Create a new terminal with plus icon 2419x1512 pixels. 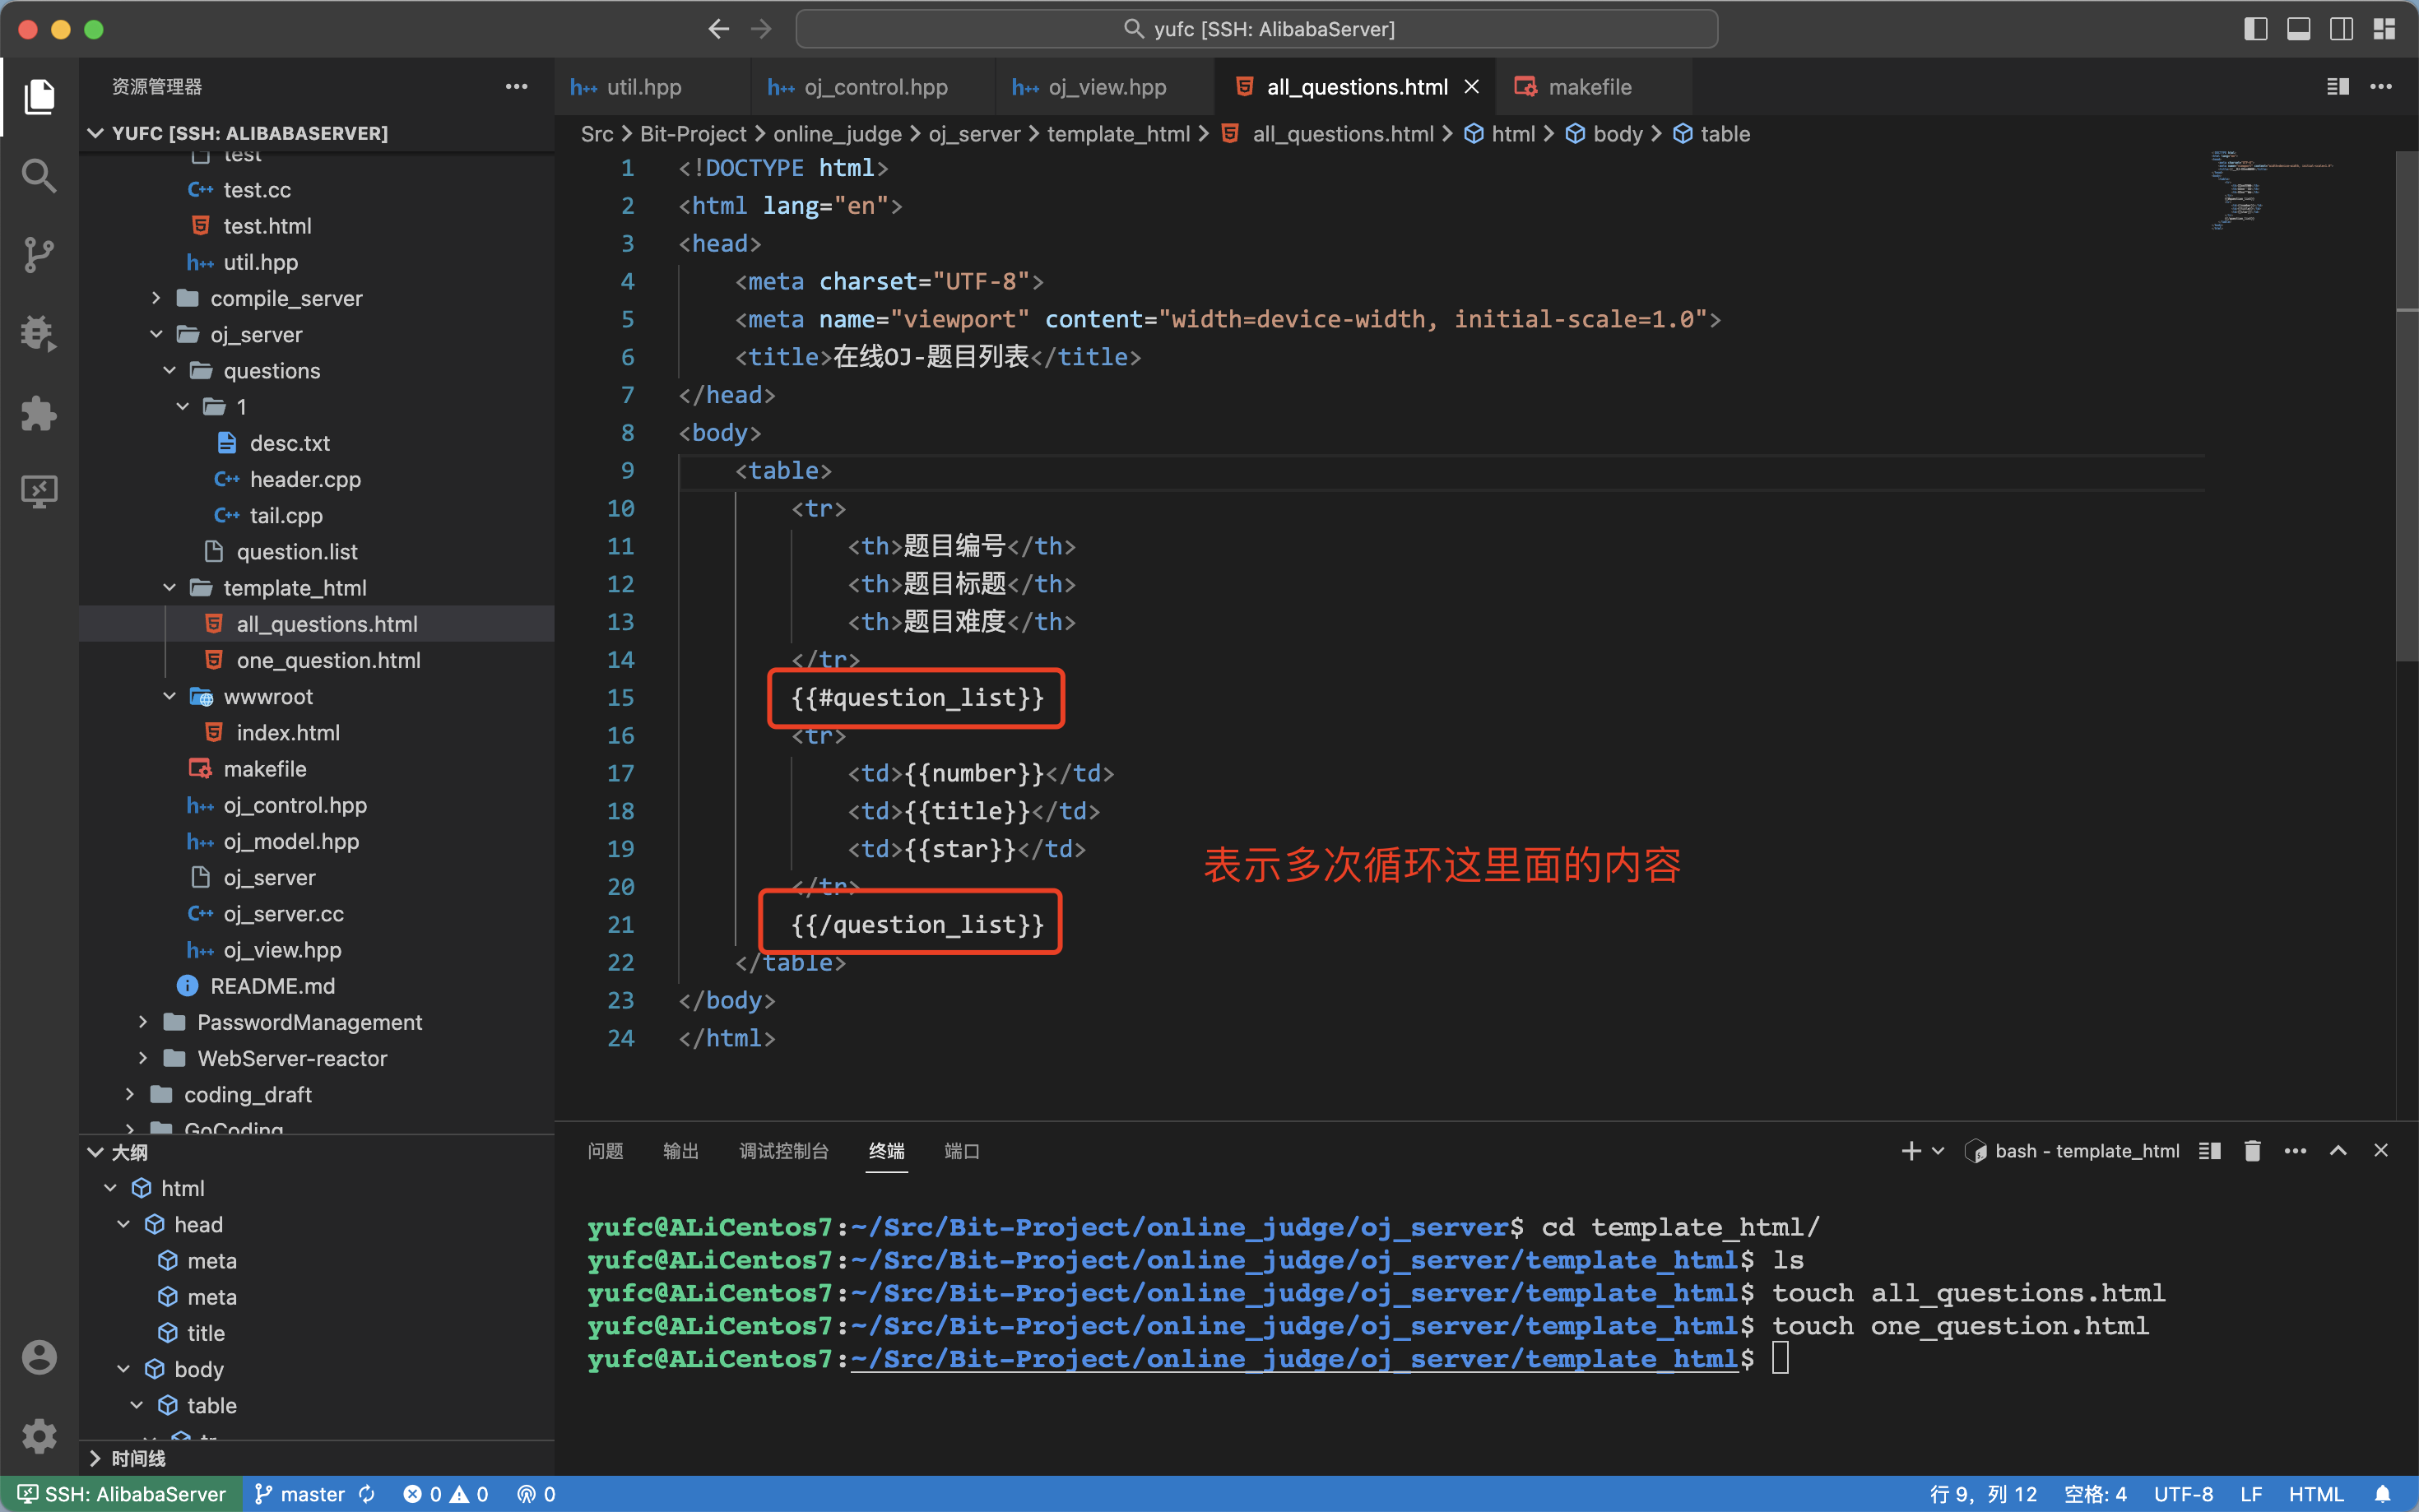point(1910,1151)
